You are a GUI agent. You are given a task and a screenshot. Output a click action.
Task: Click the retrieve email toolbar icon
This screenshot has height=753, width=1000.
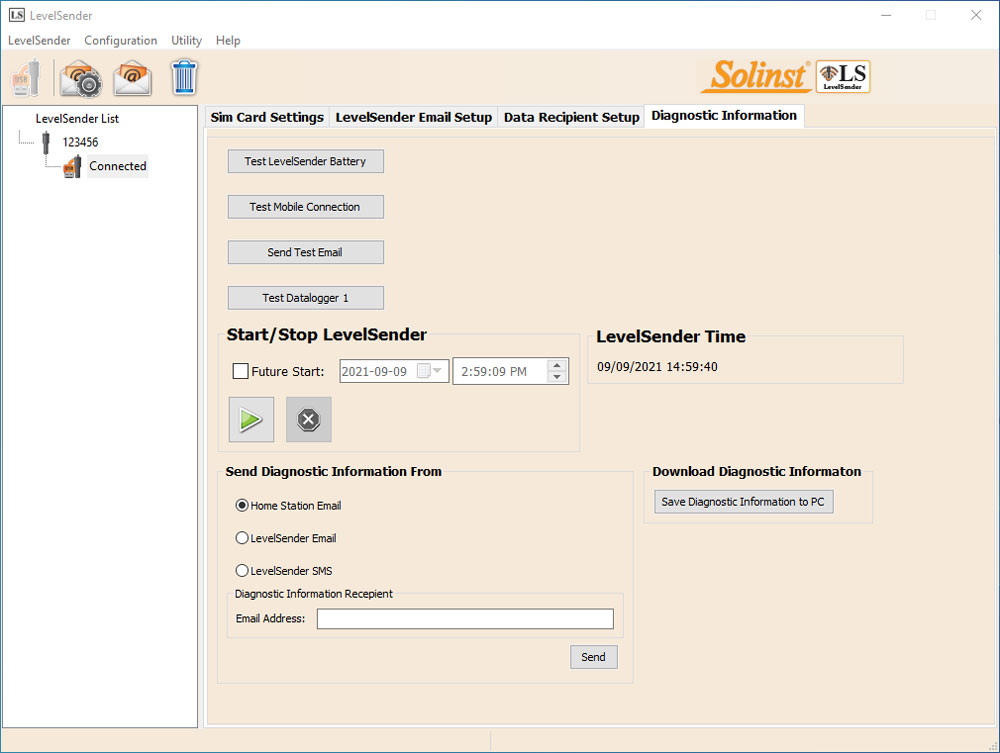click(132, 77)
